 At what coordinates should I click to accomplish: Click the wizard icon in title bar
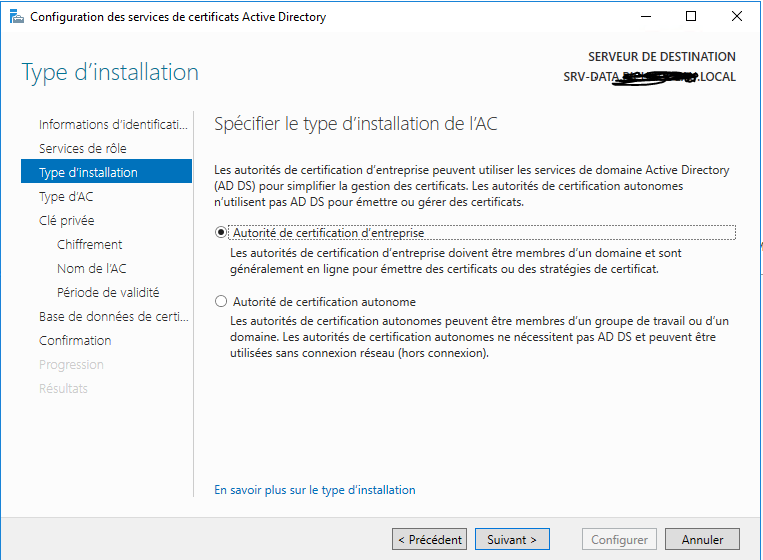pyautogui.click(x=17, y=17)
